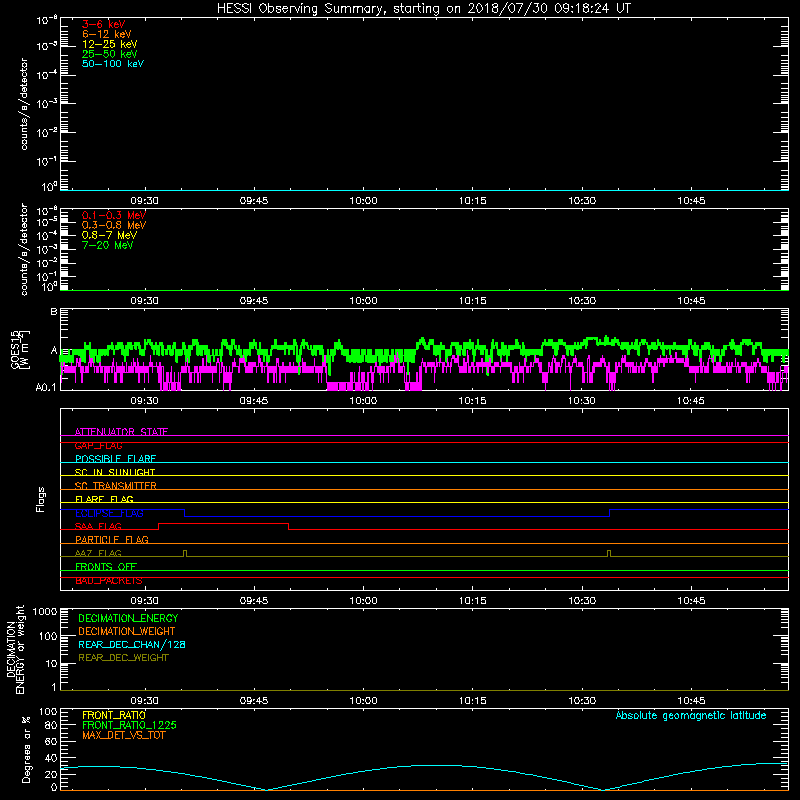Click the 1000 tick on decimation axis
Screen dimensions: 800x800
(45, 611)
